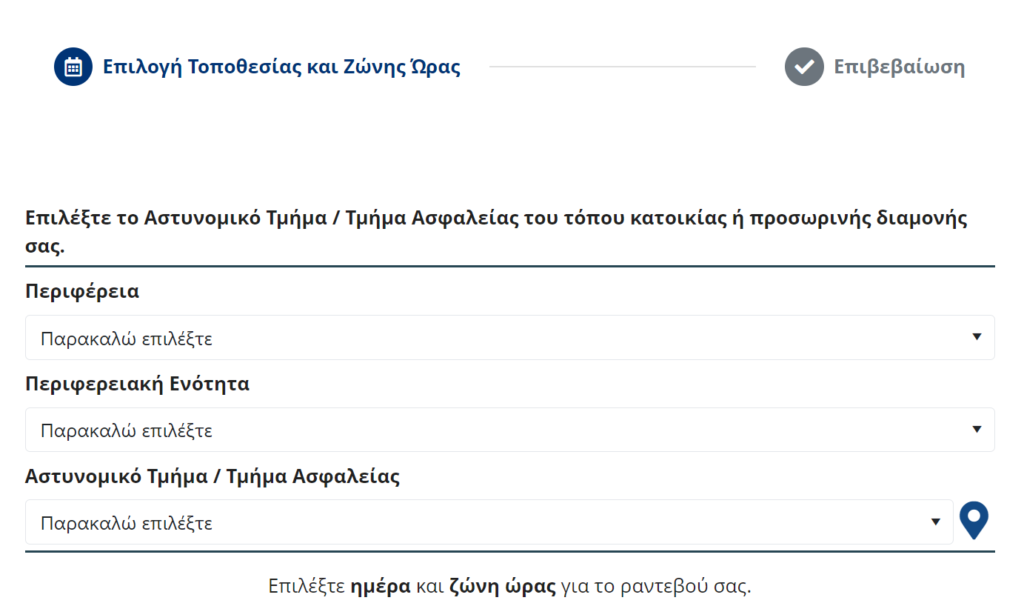Click the calendar icon next to Επιλογή Τοποθεσίας
The image size is (1024, 606).
pos(72,66)
